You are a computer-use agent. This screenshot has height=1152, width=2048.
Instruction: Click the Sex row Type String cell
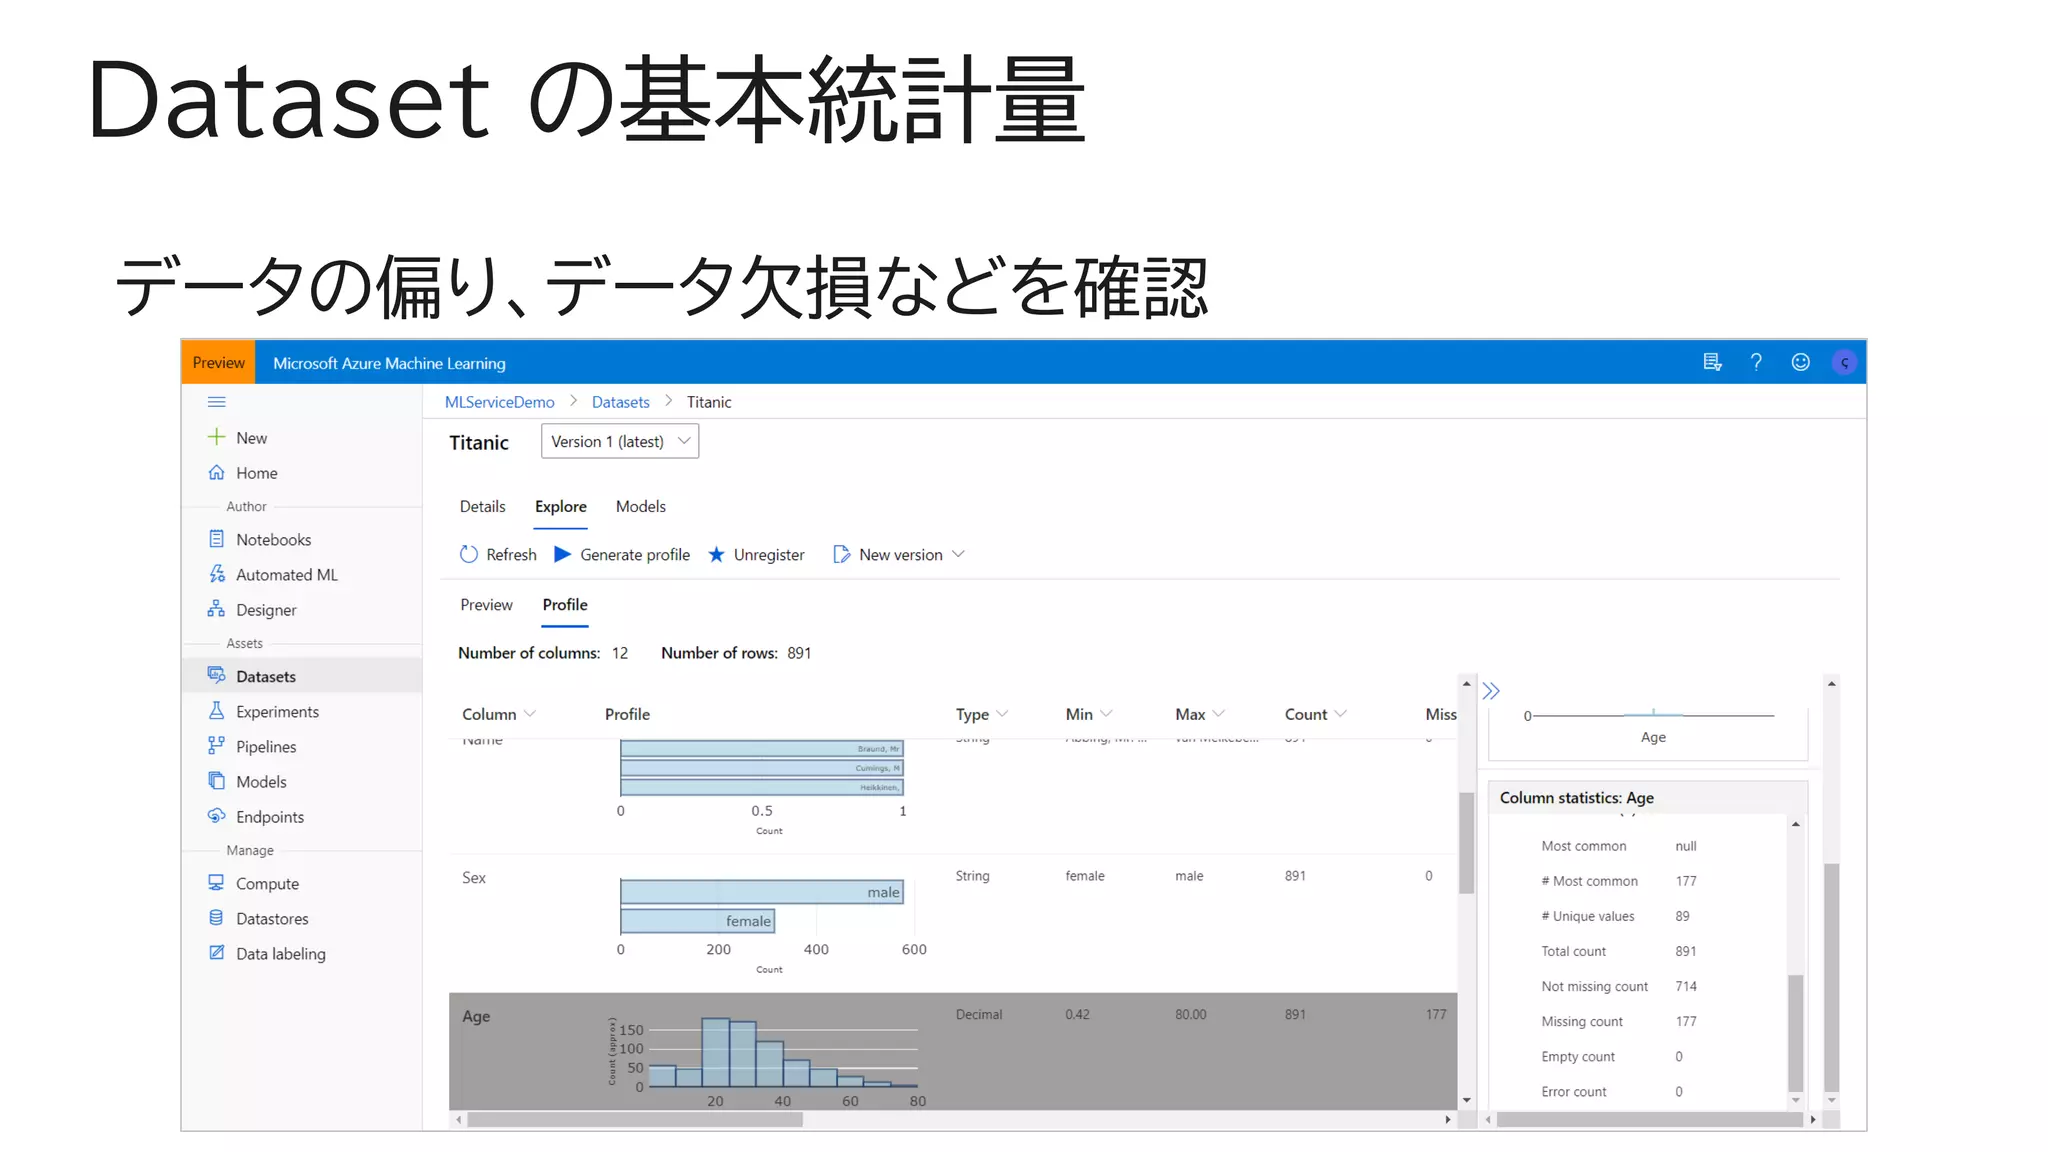pos(972,875)
